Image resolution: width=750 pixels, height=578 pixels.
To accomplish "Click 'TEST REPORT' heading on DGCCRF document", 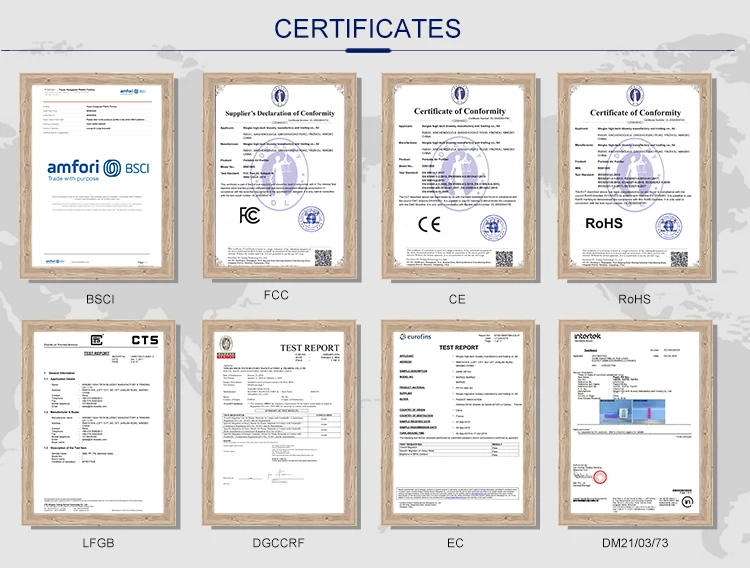I will pos(309,348).
